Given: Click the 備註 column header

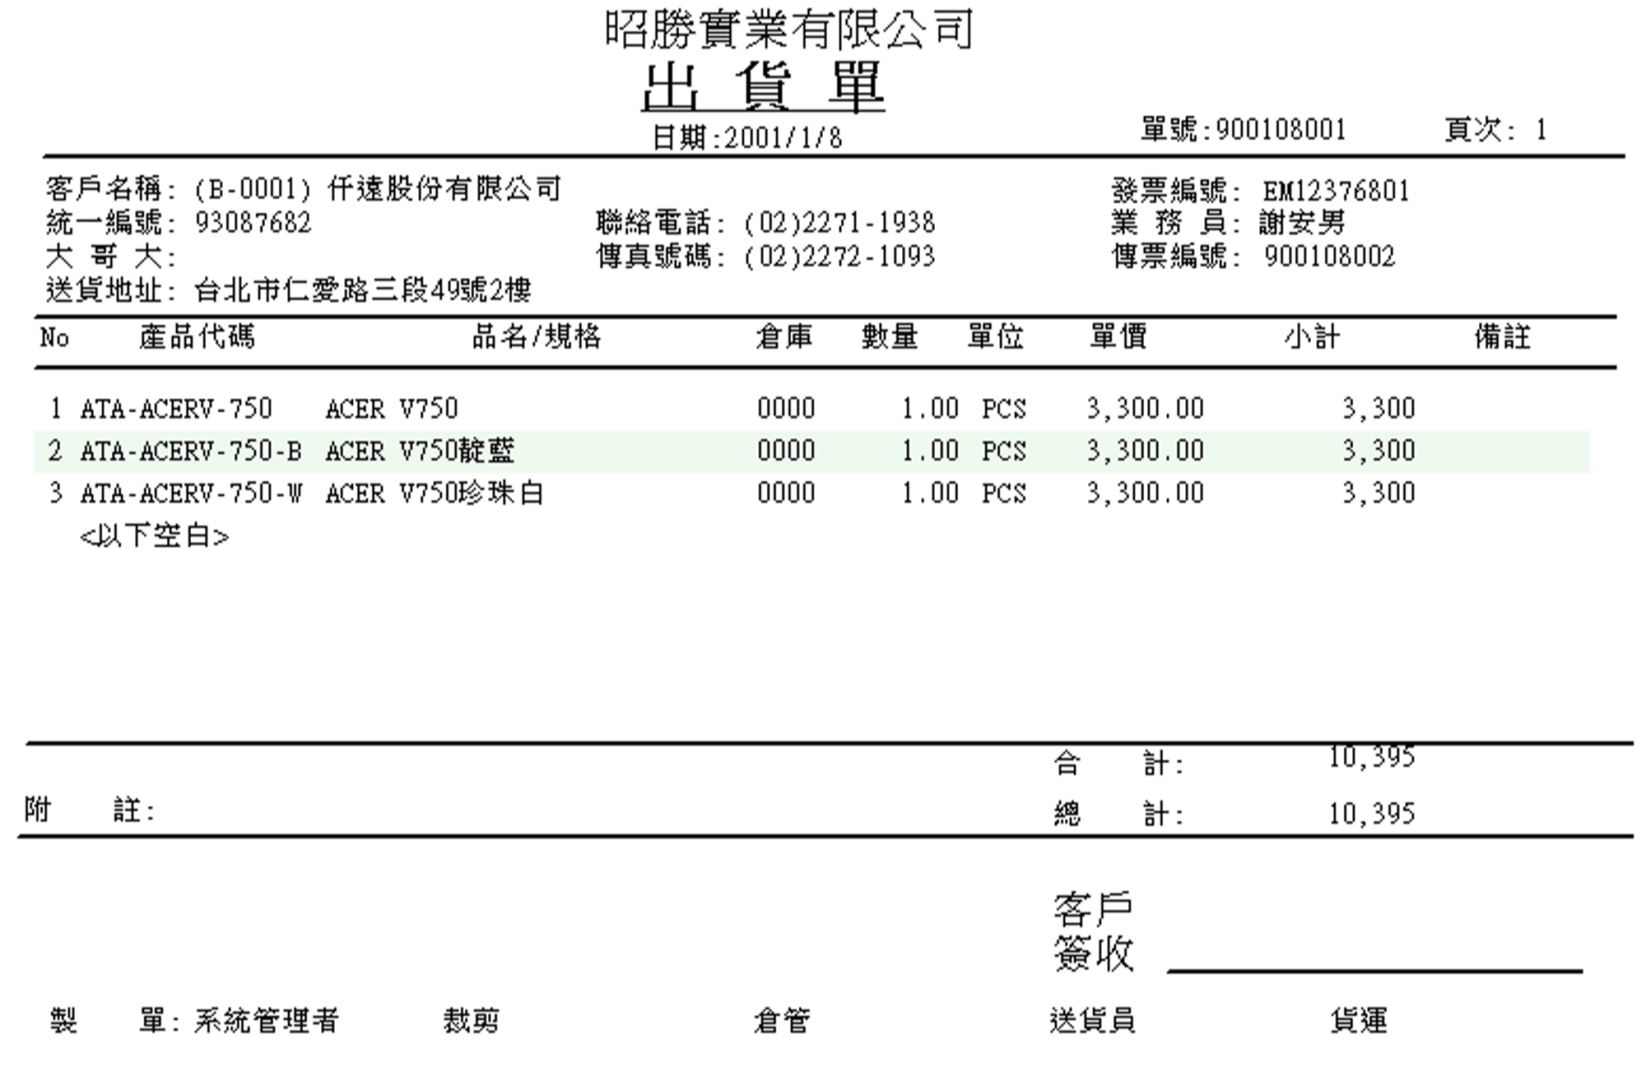Looking at the screenshot, I should 1502,338.
